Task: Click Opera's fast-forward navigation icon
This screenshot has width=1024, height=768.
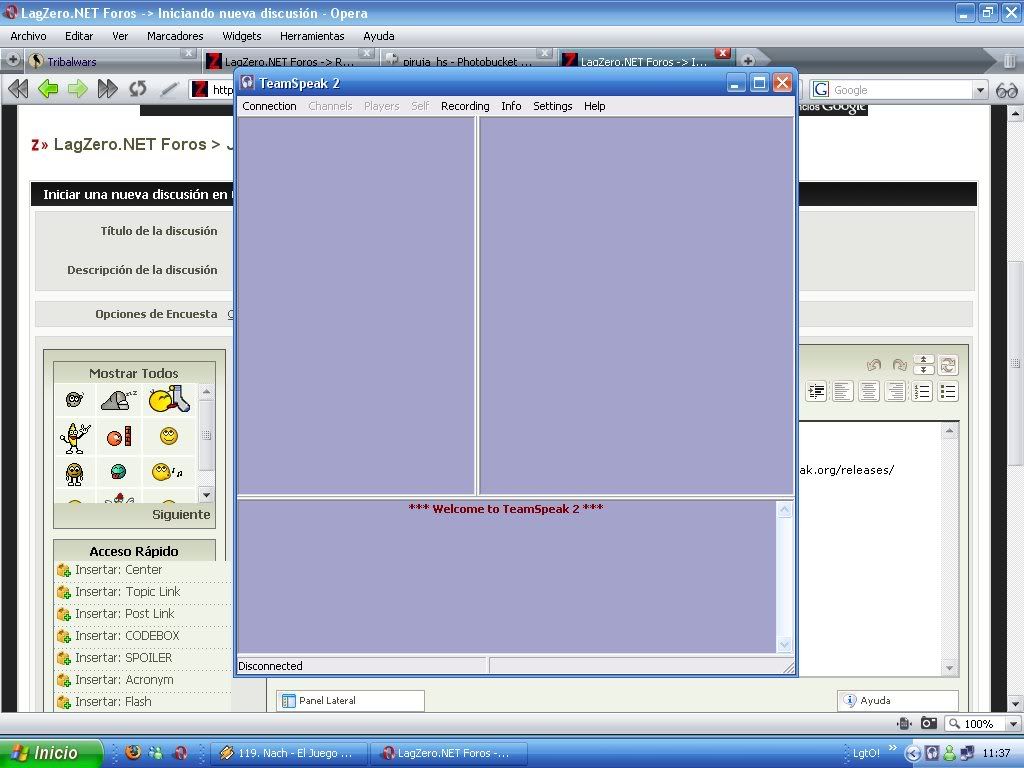Action: pos(107,88)
